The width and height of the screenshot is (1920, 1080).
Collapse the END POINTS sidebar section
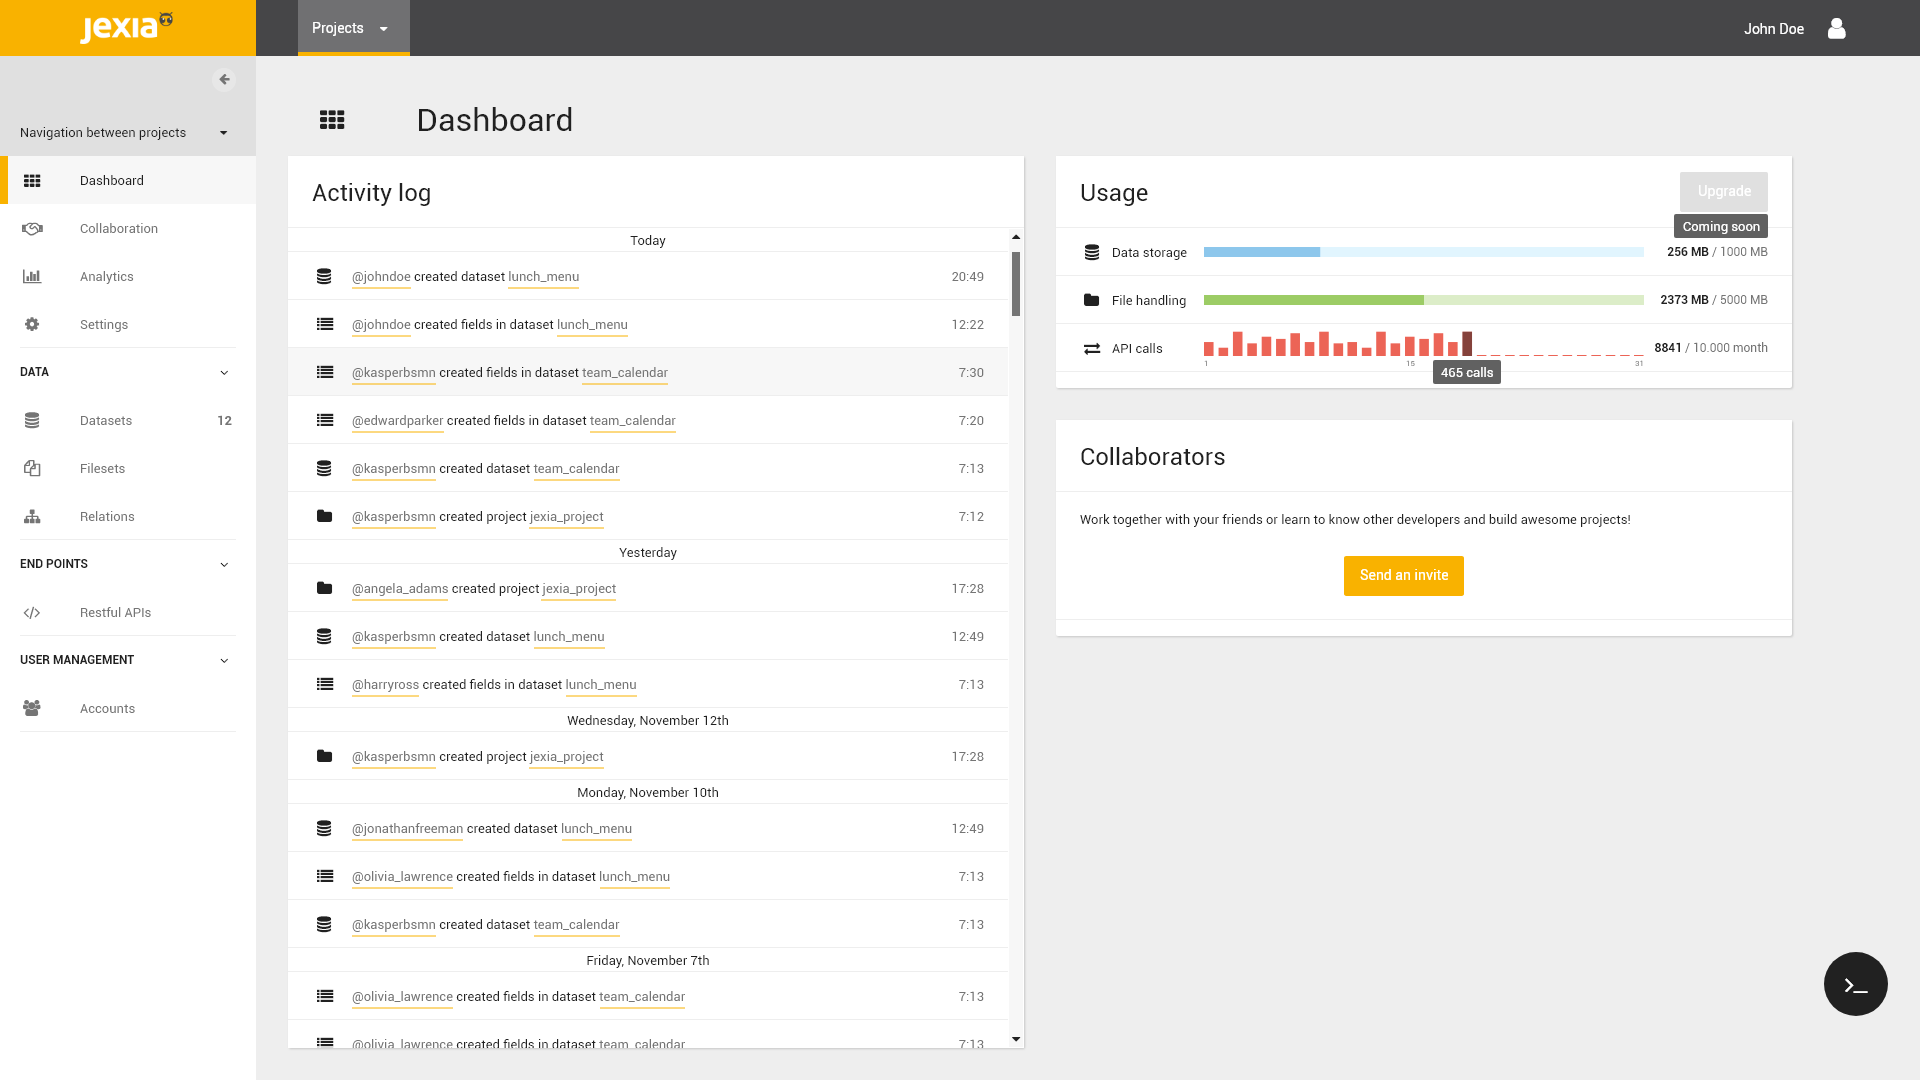pyautogui.click(x=224, y=565)
